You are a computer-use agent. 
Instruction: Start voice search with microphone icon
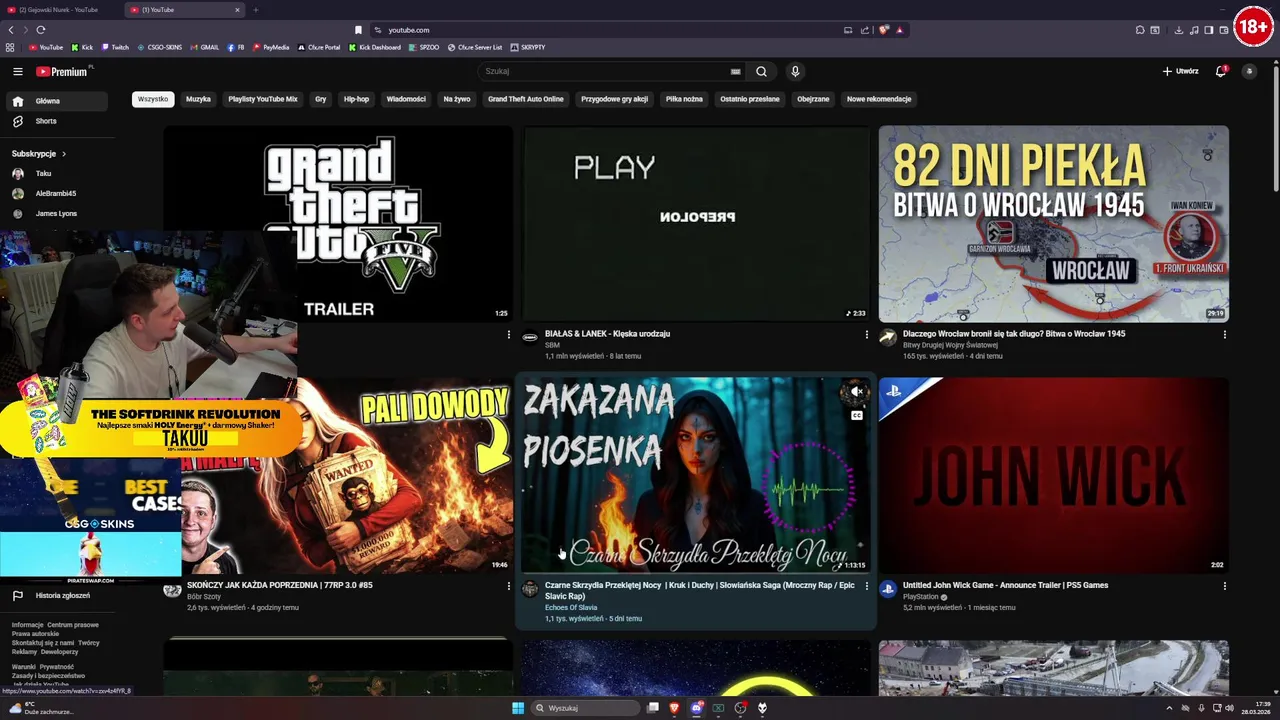pyautogui.click(x=795, y=71)
